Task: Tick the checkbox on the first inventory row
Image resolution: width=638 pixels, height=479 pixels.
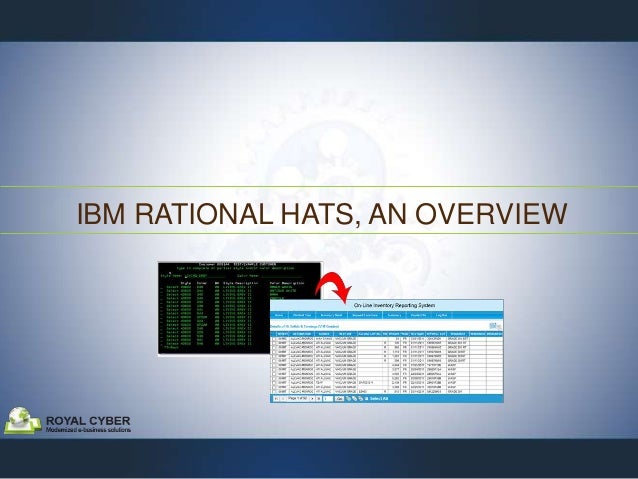Action: point(274,339)
